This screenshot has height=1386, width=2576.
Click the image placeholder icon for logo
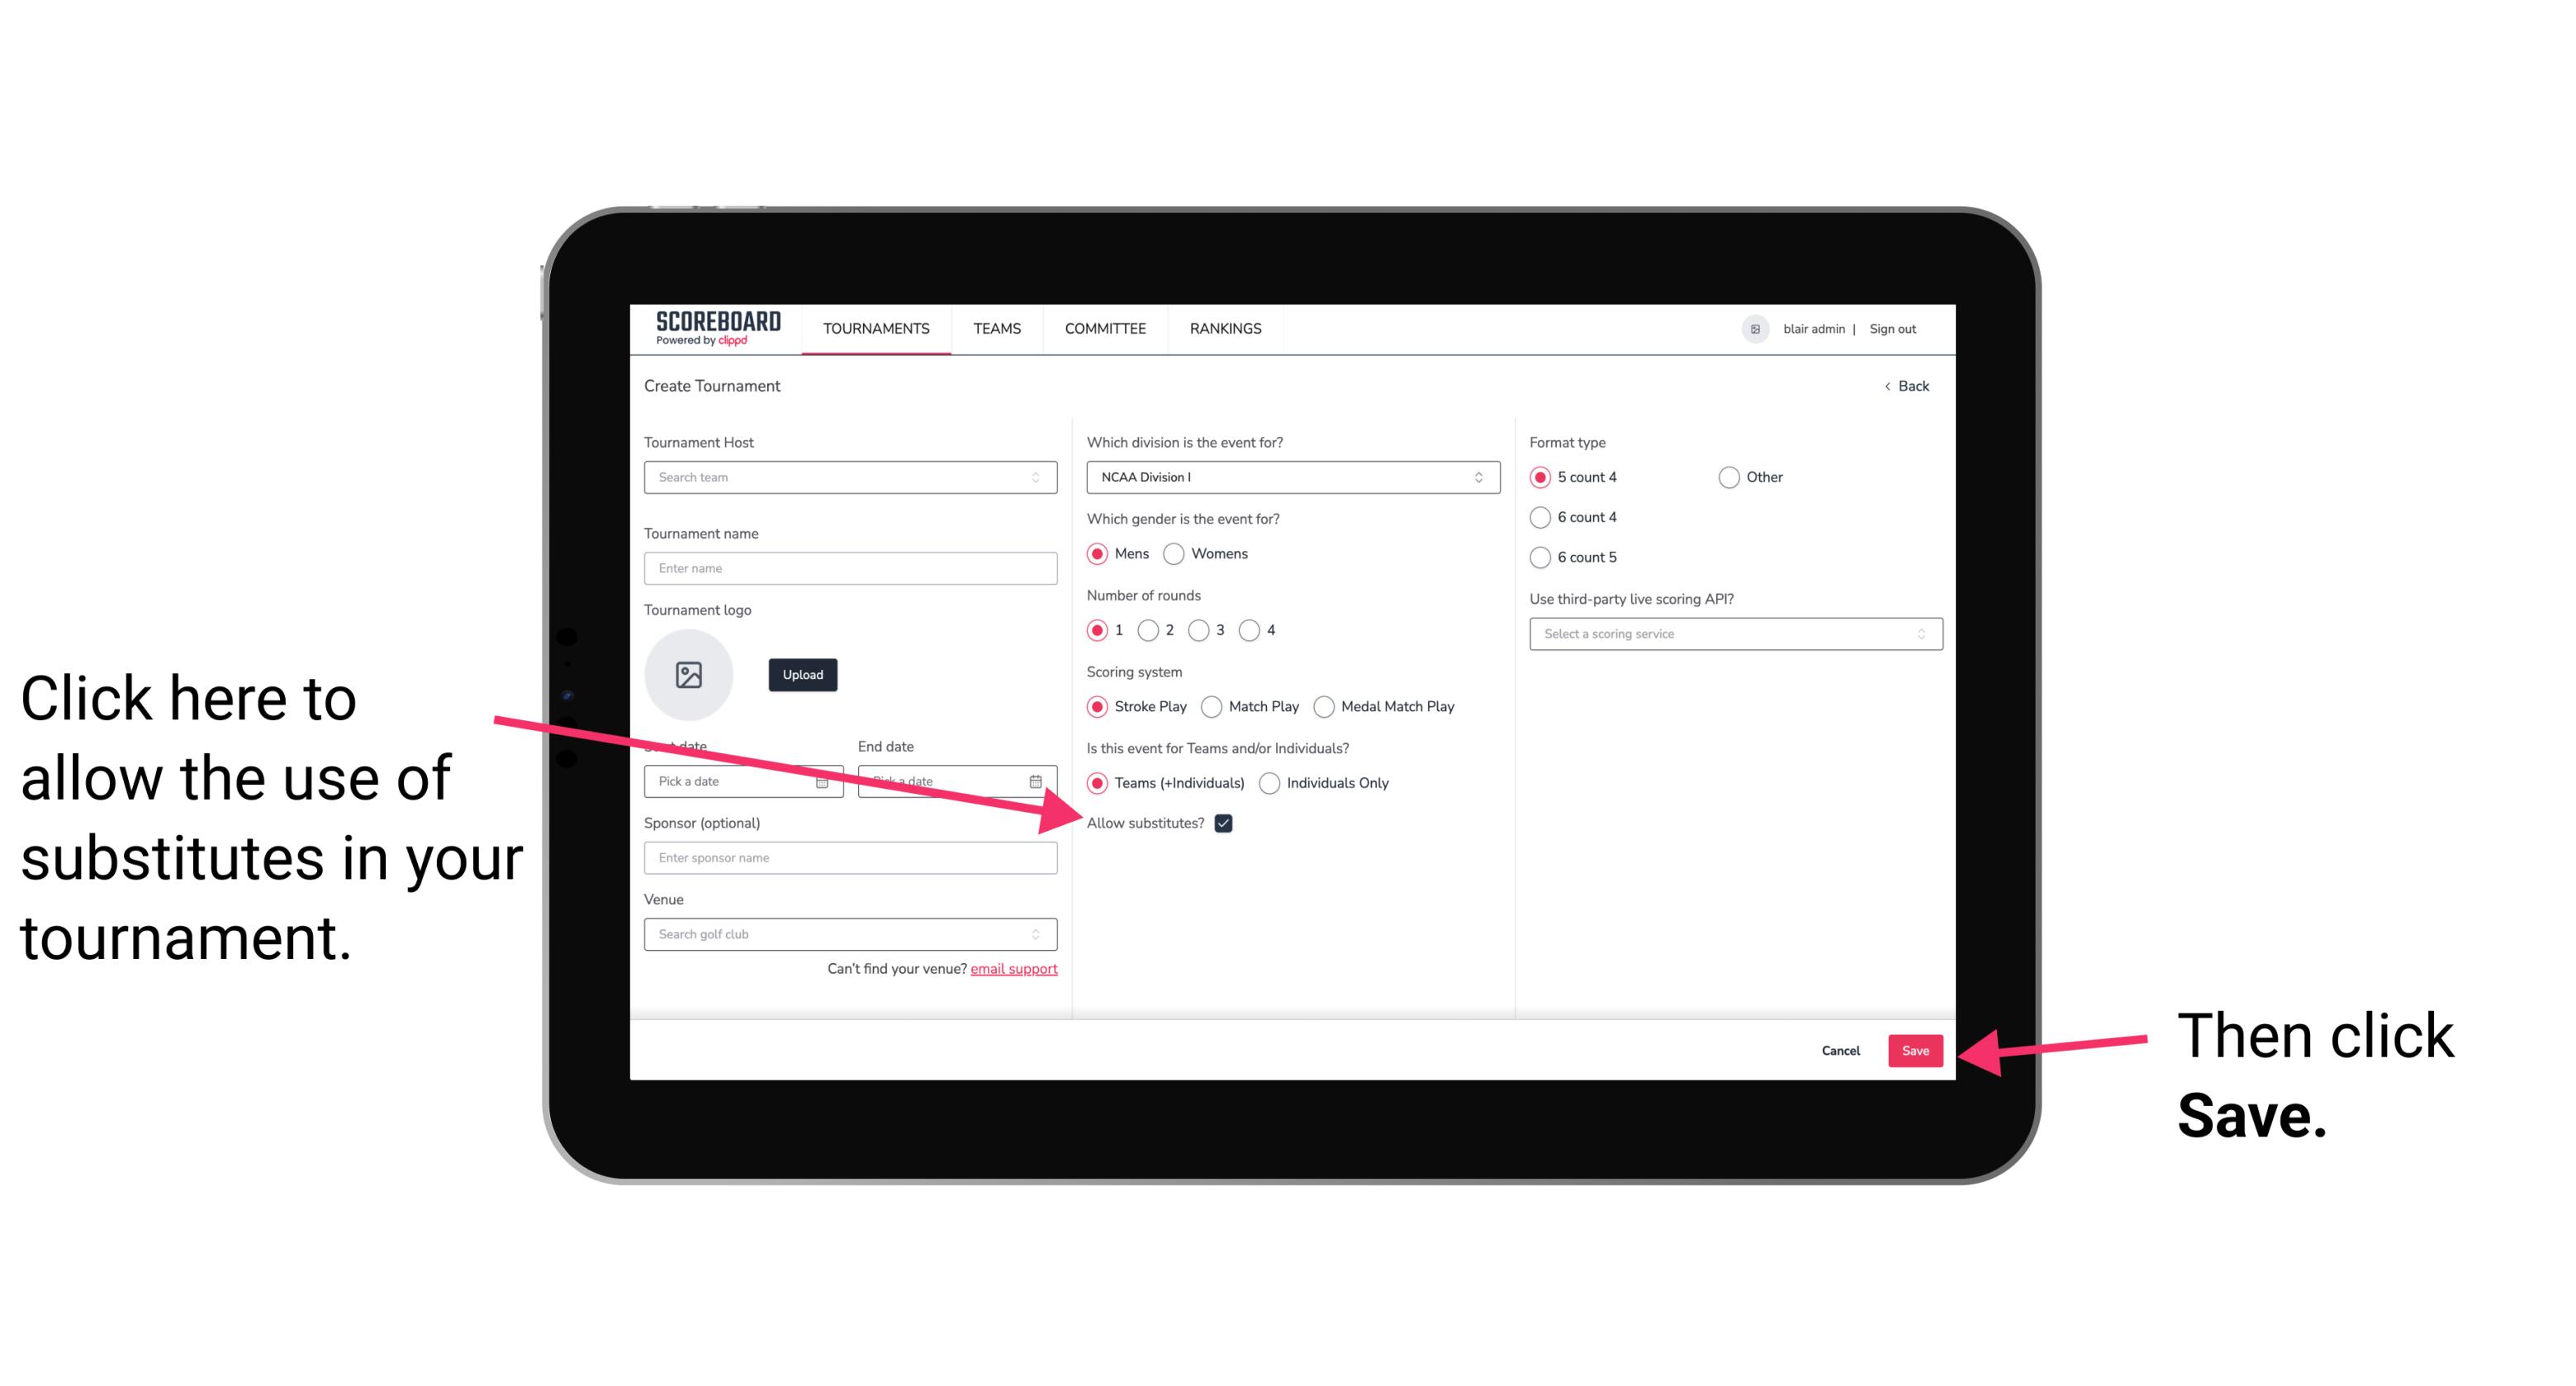[x=689, y=671]
